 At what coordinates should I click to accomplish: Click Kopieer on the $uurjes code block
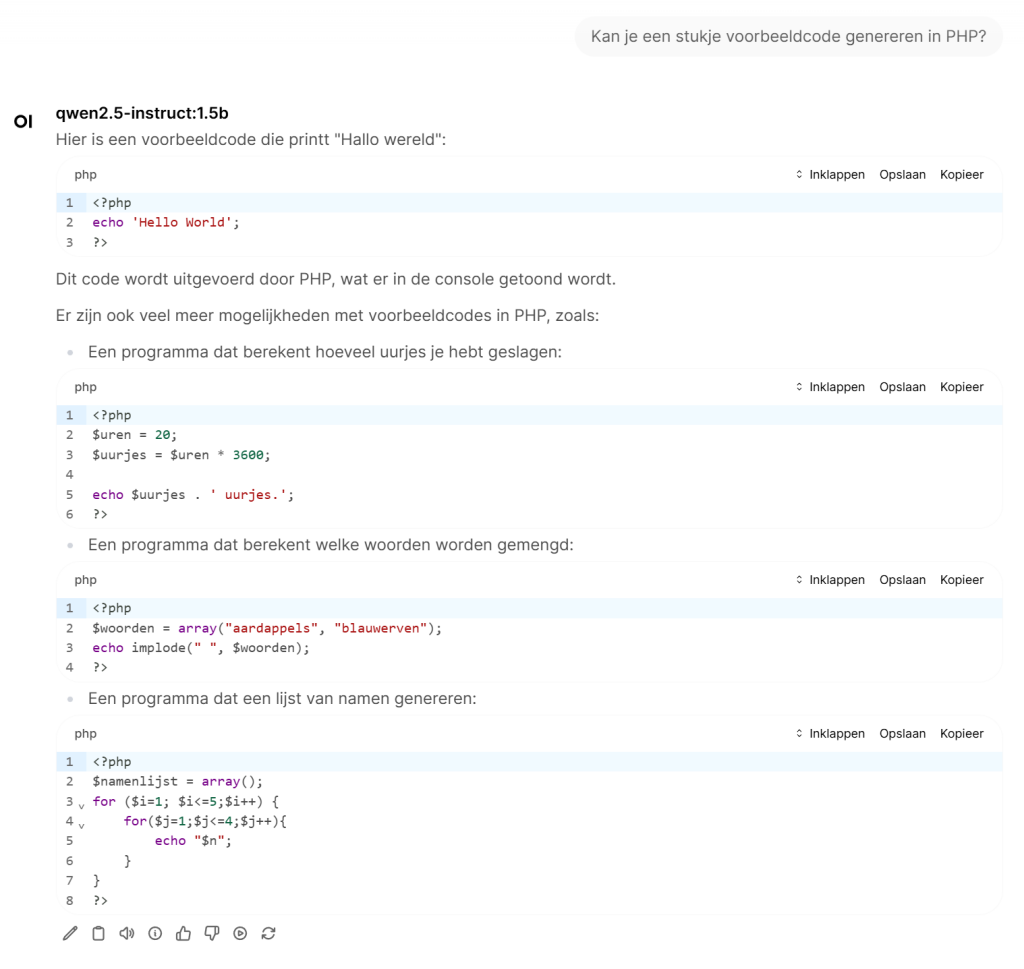[x=961, y=387]
